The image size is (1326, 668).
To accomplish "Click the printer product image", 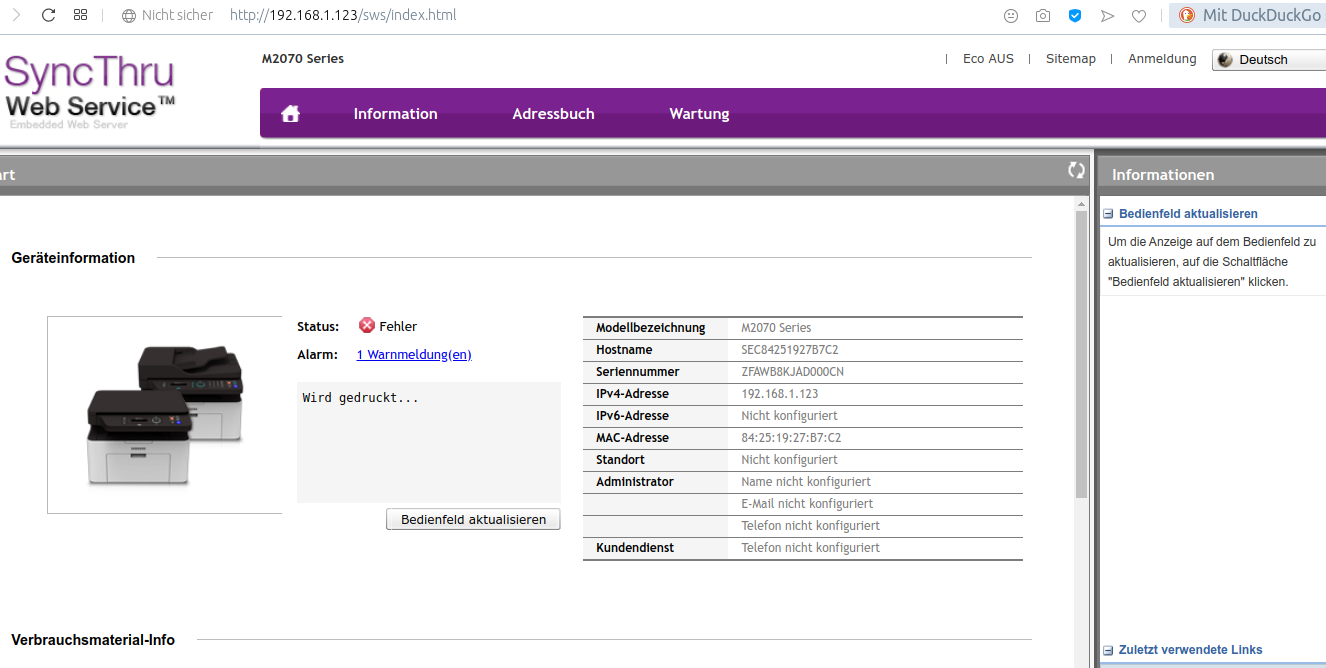I will tap(165, 415).
